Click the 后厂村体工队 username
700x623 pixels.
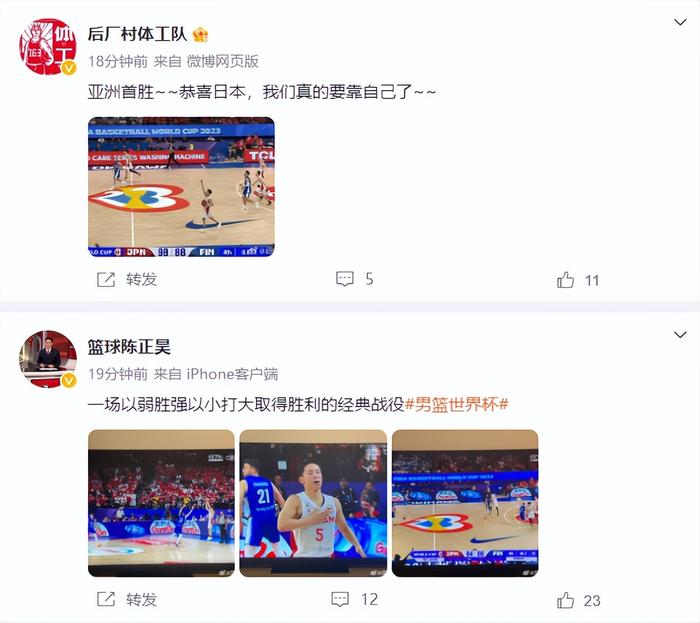[x=137, y=34]
